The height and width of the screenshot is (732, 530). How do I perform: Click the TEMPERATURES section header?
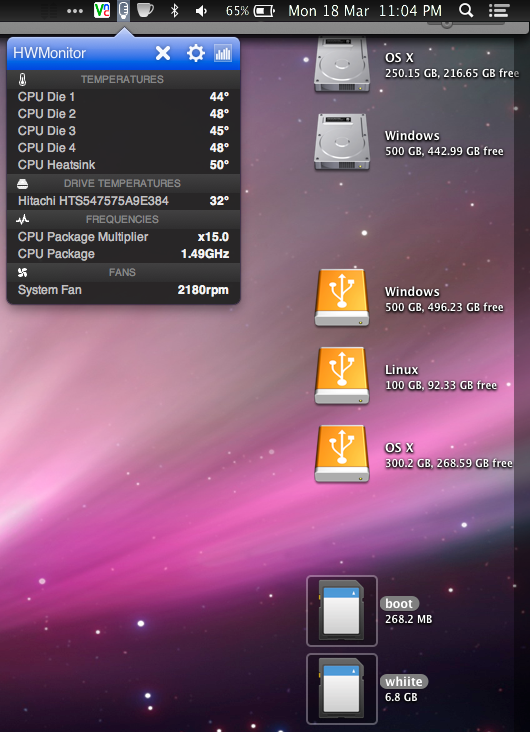pos(122,79)
